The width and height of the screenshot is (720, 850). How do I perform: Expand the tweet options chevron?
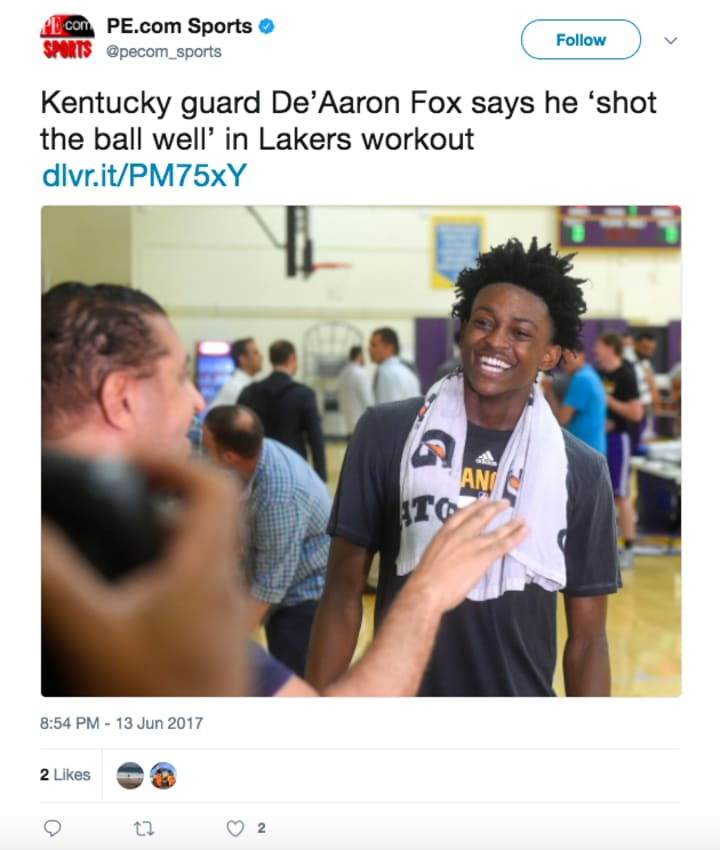click(x=671, y=41)
